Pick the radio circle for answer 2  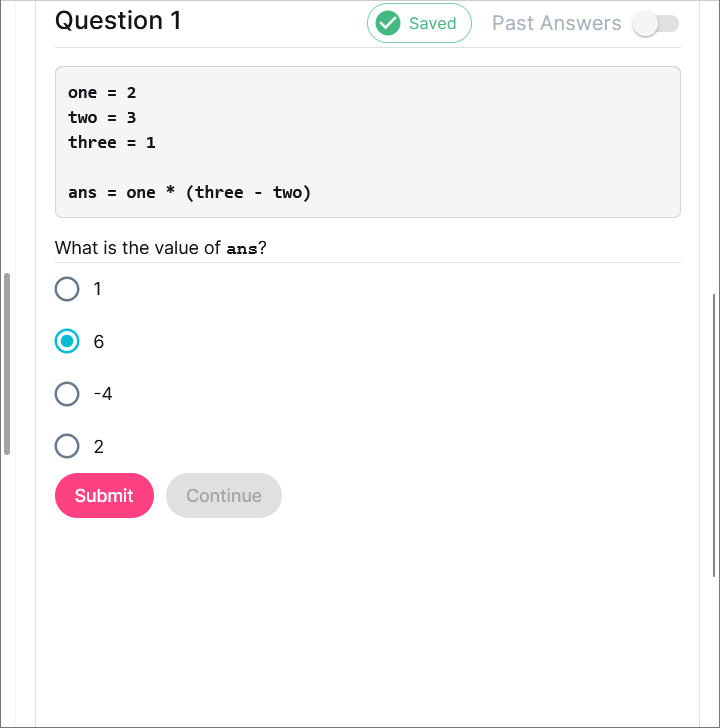pos(67,446)
